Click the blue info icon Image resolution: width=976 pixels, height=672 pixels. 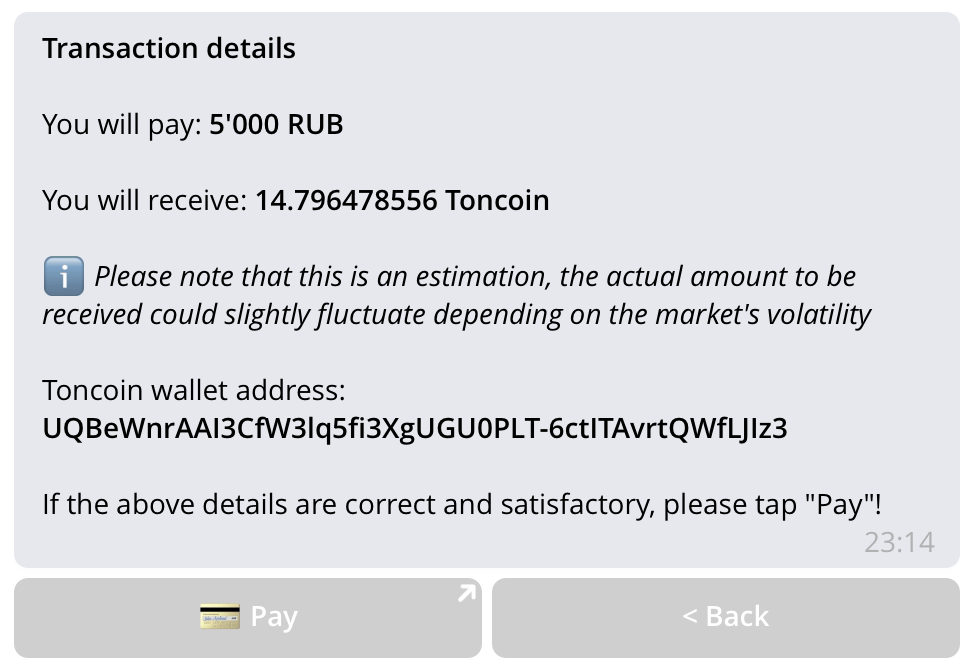click(x=64, y=276)
